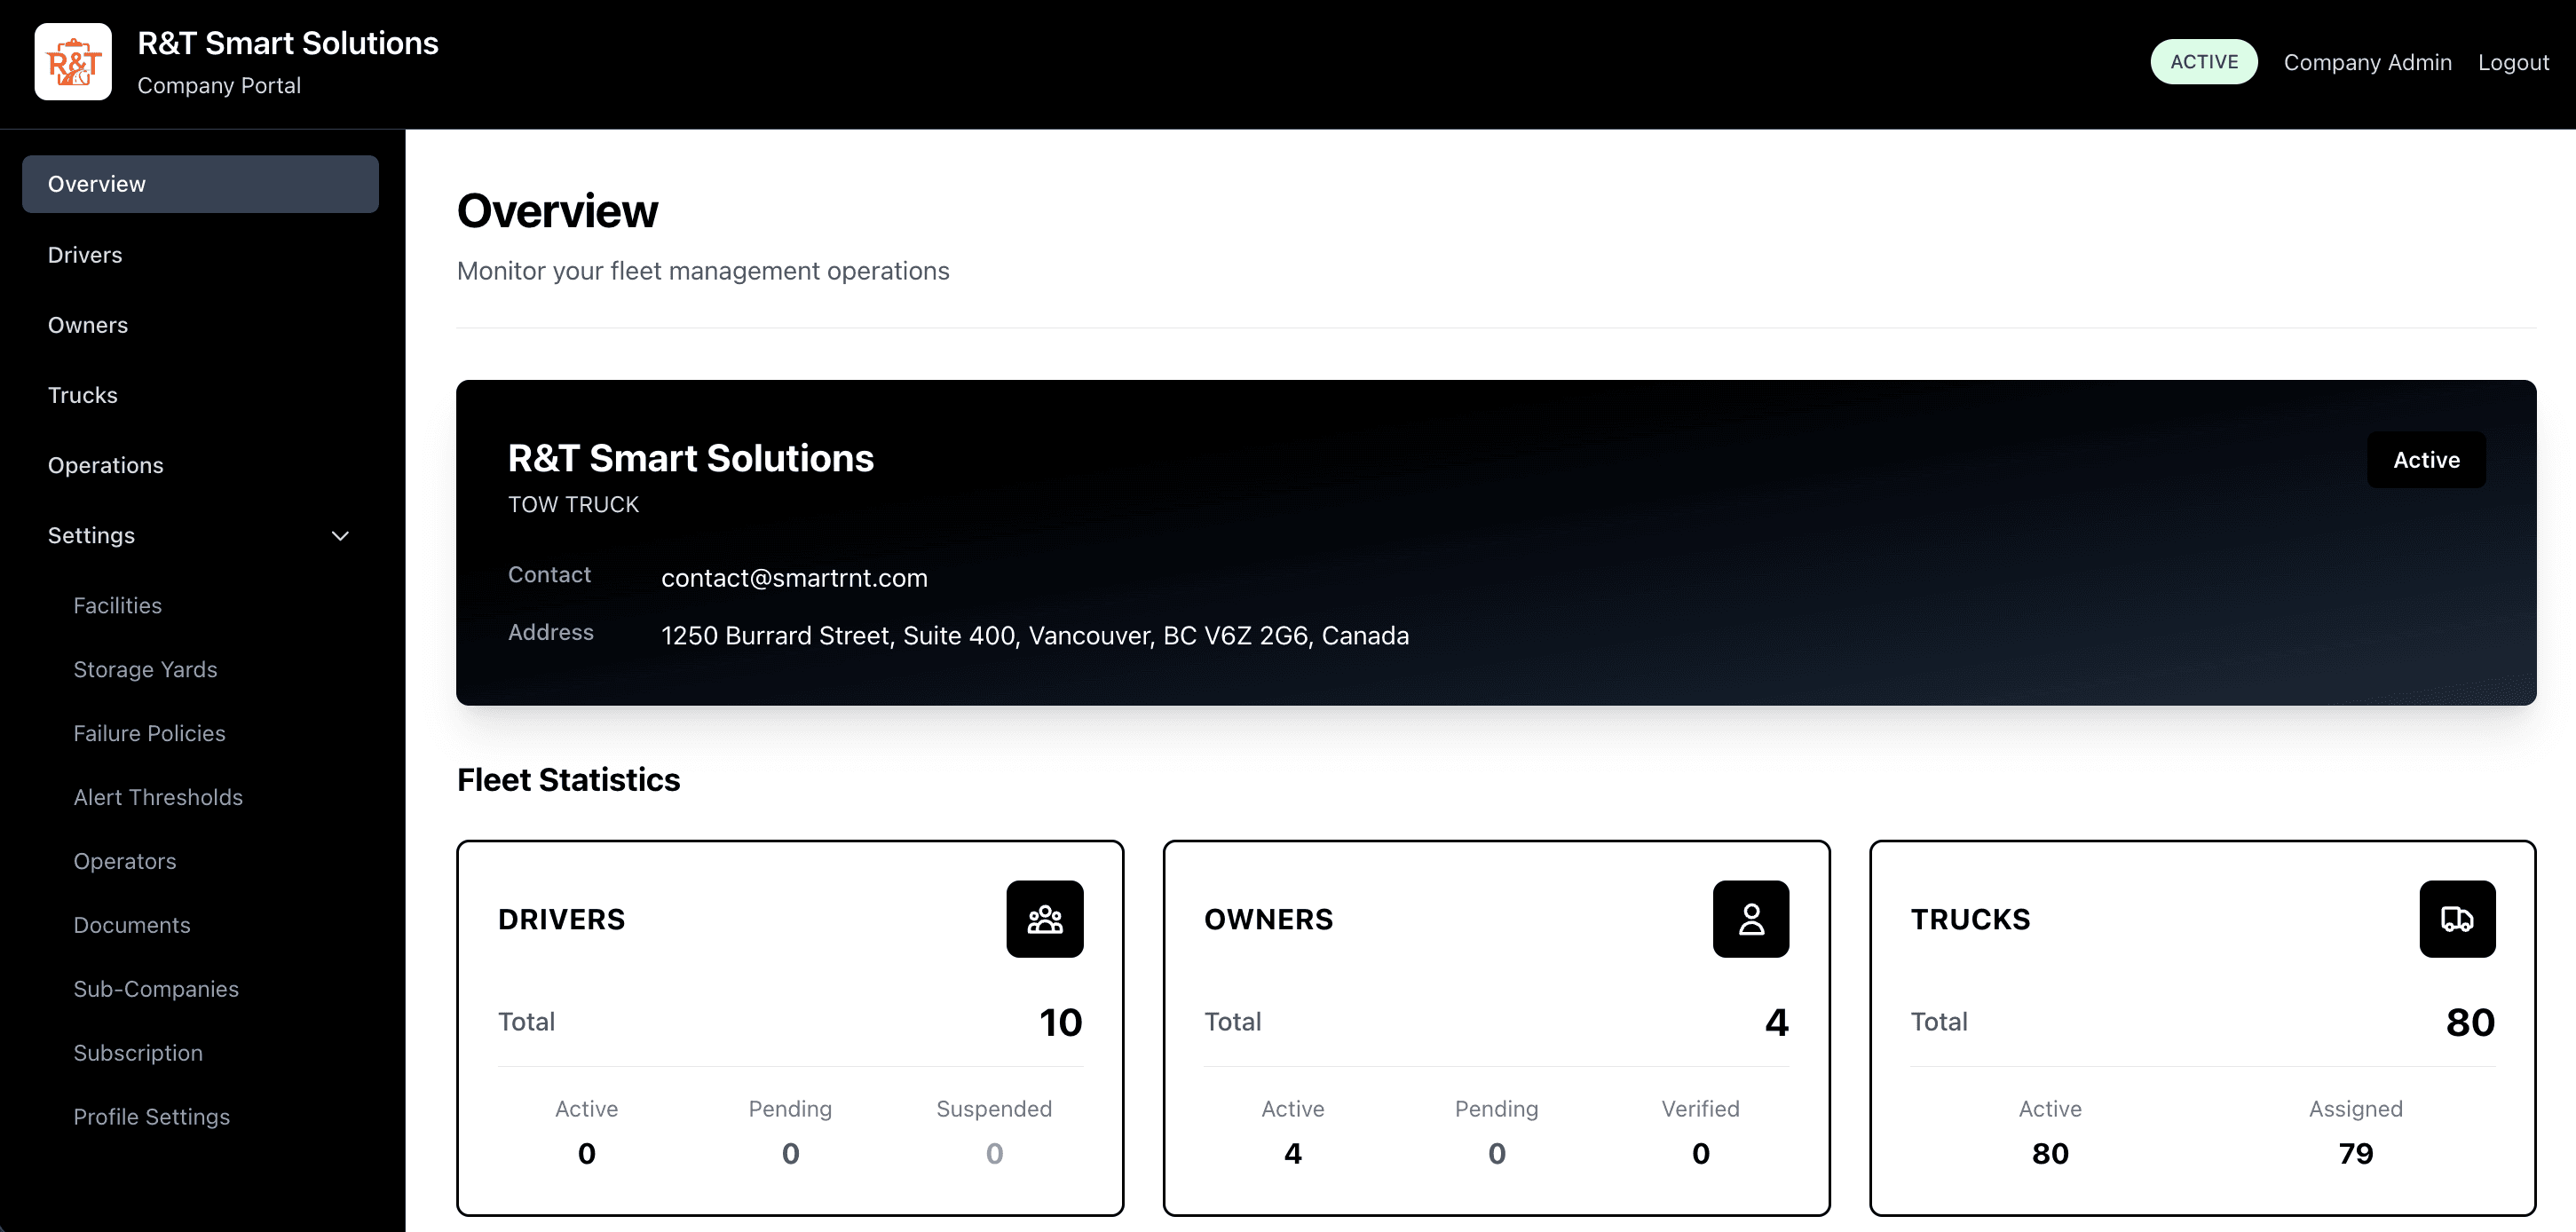Open Storage Yards settings
The width and height of the screenshot is (2576, 1232).
[x=145, y=669]
